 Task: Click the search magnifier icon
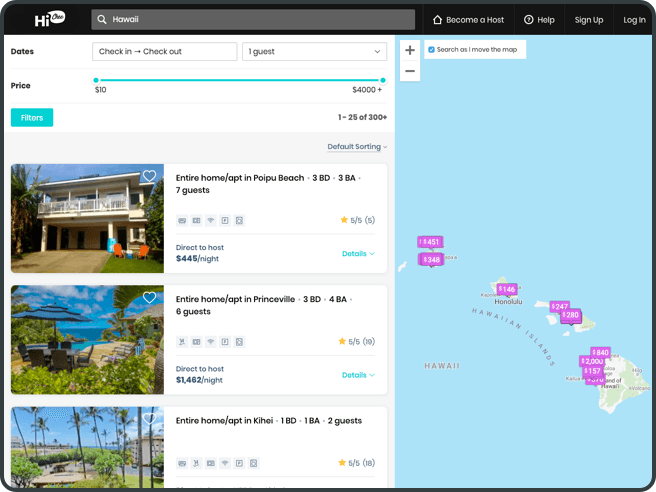pyautogui.click(x=102, y=19)
